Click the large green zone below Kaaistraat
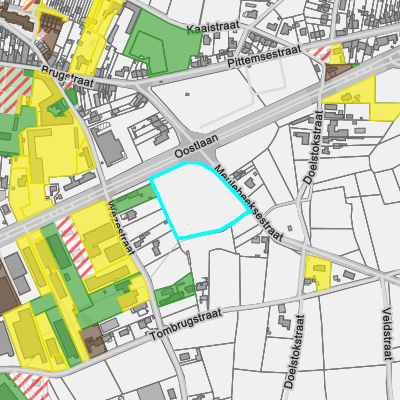Viewport: 400px width, 400px height. [x=164, y=42]
